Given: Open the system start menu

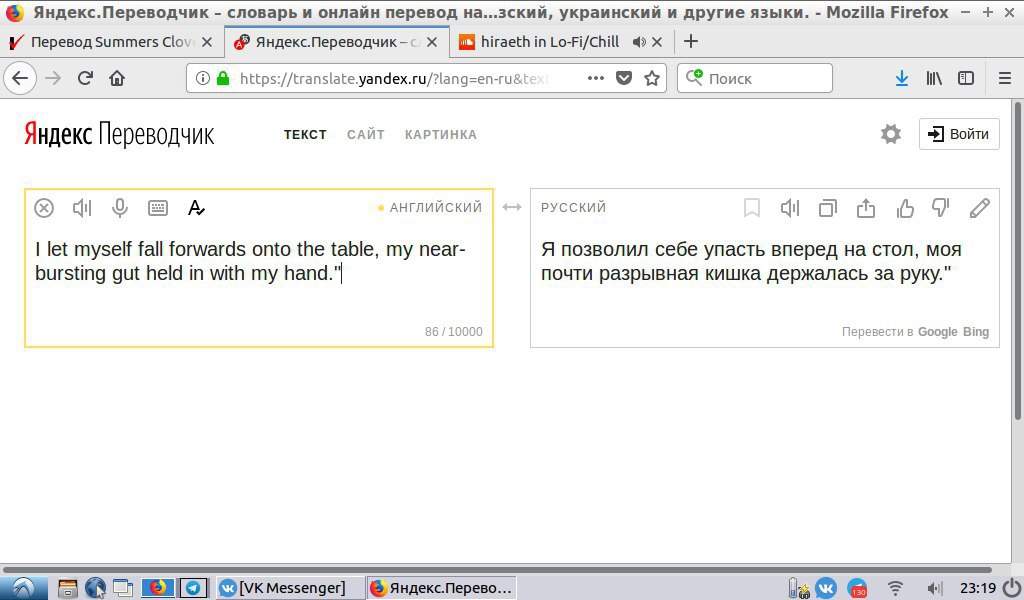Looking at the screenshot, I should pos(24,588).
